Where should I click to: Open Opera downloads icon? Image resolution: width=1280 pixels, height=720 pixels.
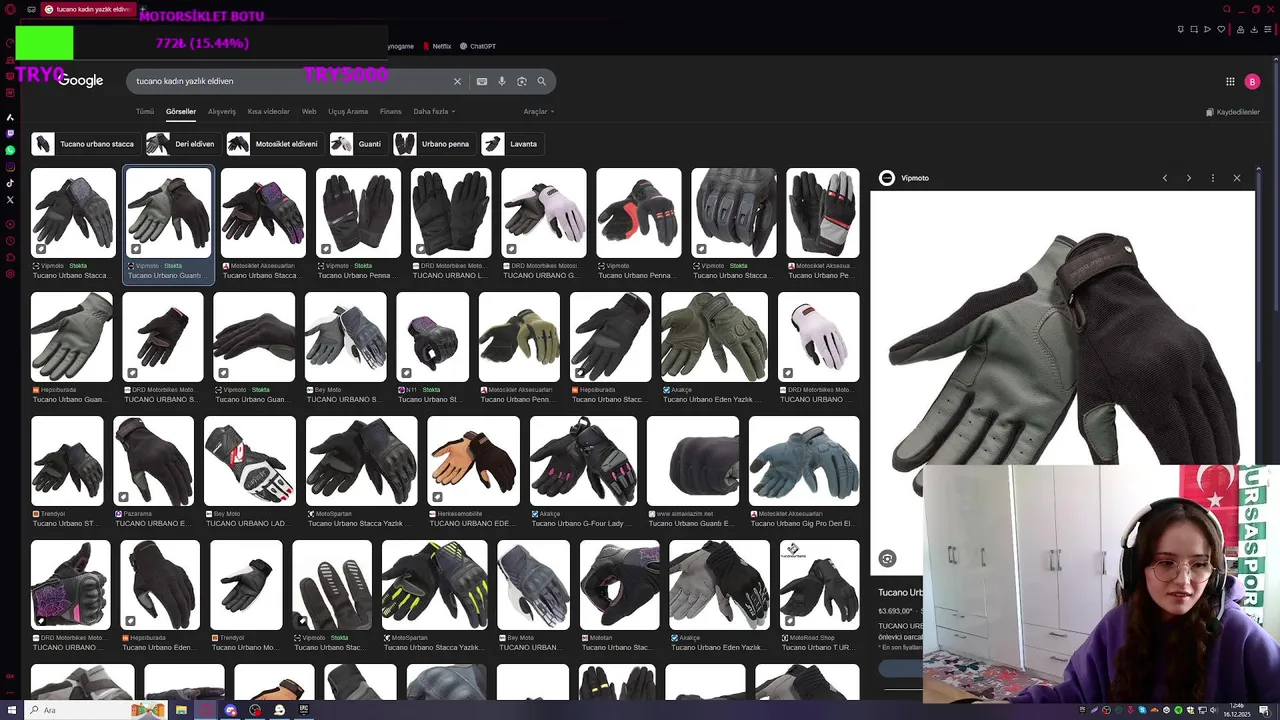pos(1254,29)
